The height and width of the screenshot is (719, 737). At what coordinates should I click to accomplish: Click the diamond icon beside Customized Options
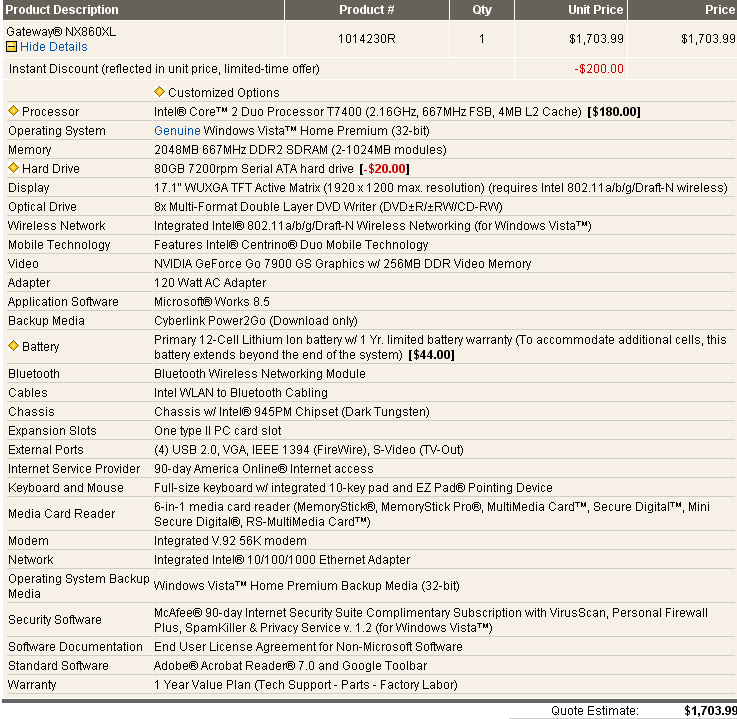[x=159, y=92]
